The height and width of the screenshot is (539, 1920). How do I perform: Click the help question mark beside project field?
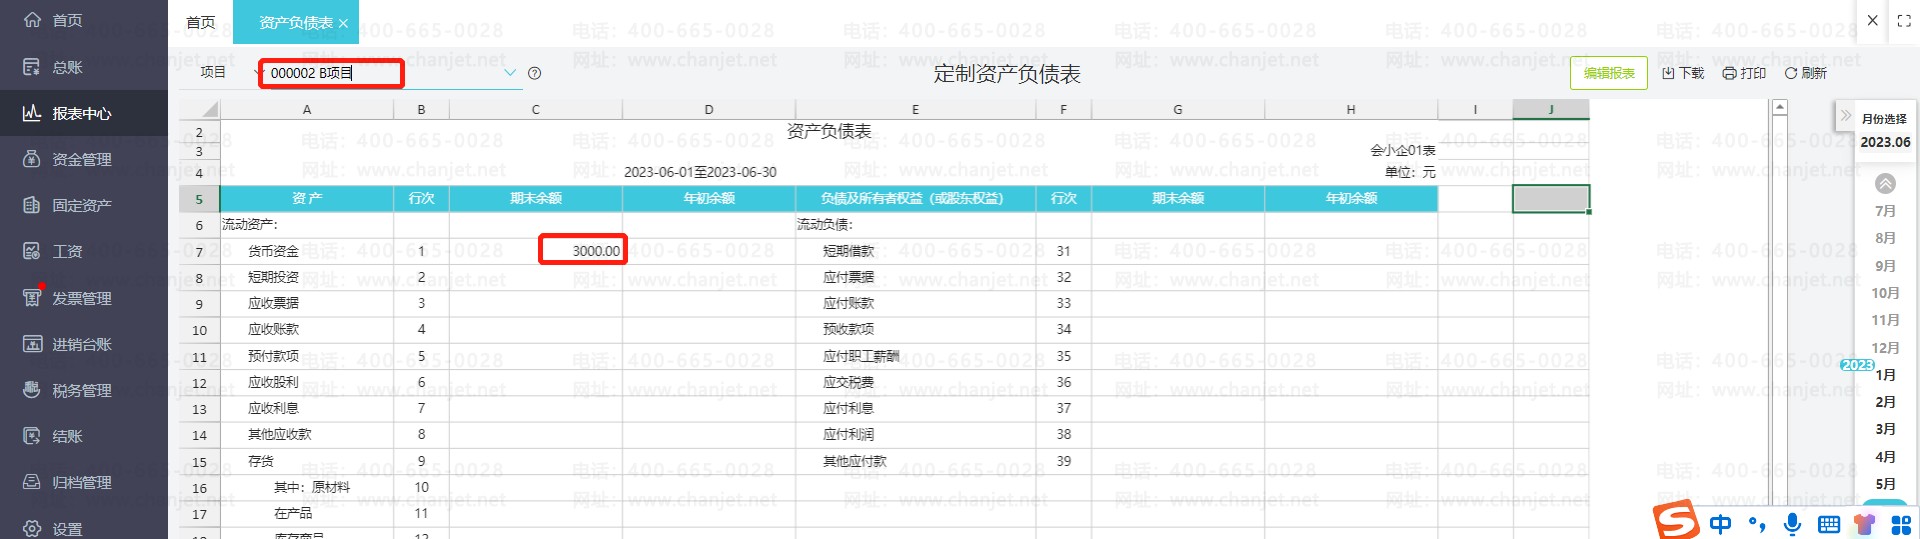pyautogui.click(x=534, y=73)
